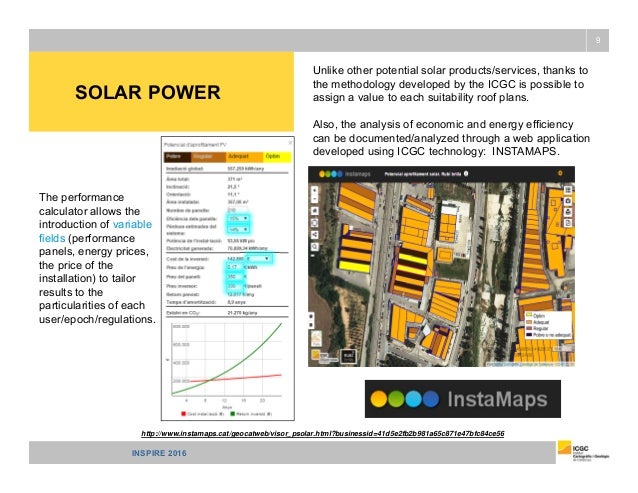Zoom out on the InstaMaps map

tap(315, 199)
